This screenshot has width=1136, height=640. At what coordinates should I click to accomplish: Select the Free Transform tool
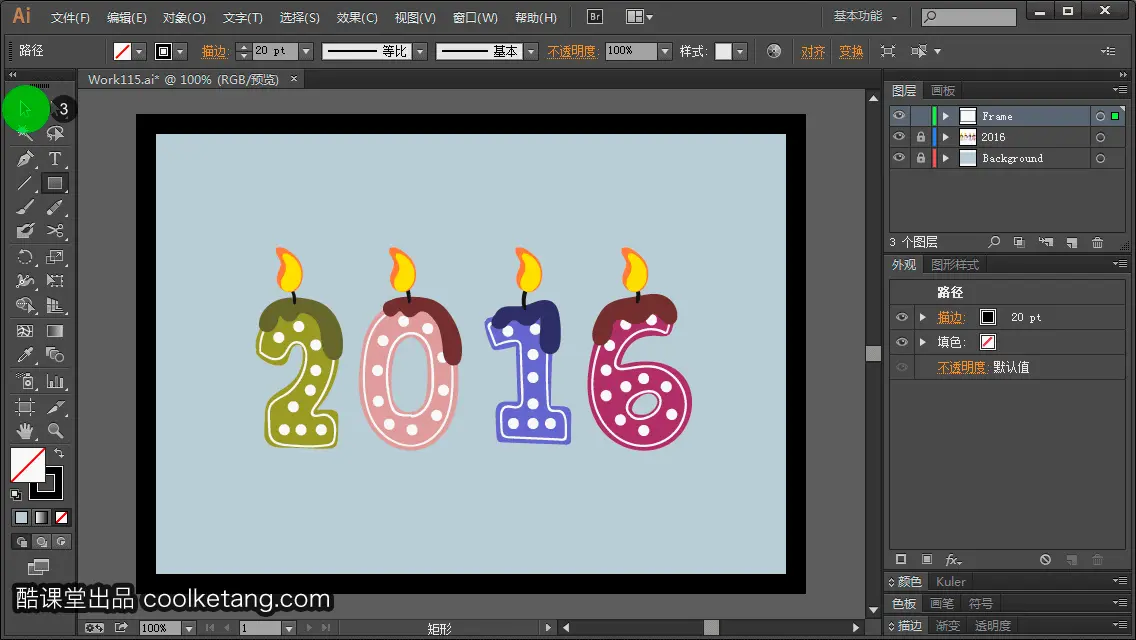click(x=55, y=281)
